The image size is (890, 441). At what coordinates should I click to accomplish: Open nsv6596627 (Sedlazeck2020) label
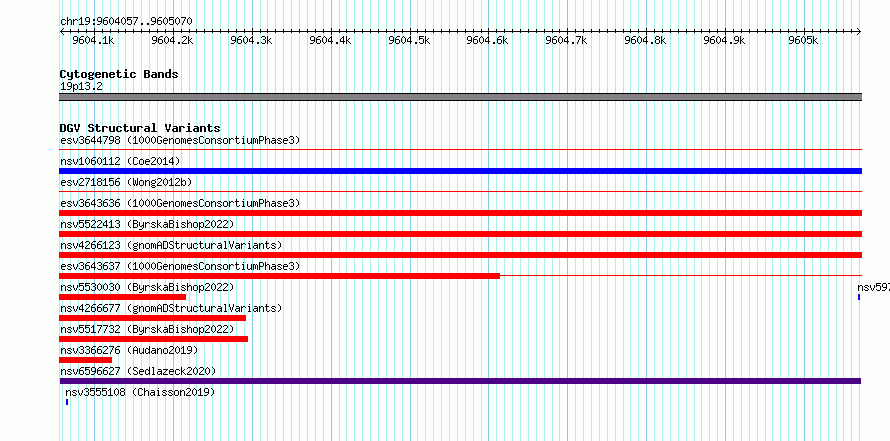pyautogui.click(x=138, y=371)
